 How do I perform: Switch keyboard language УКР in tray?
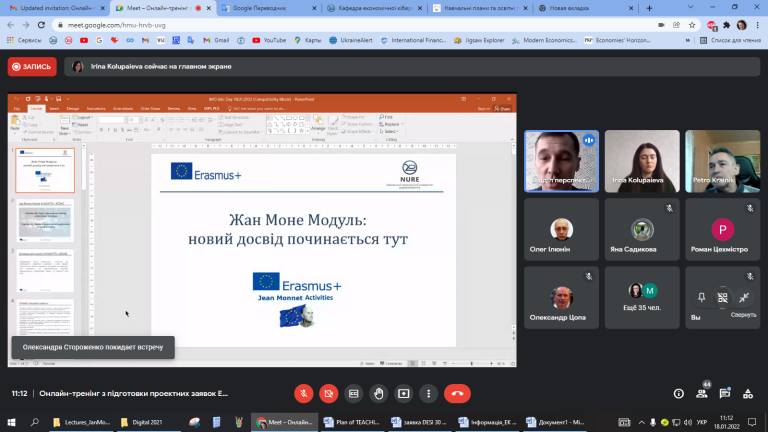[x=702, y=422]
